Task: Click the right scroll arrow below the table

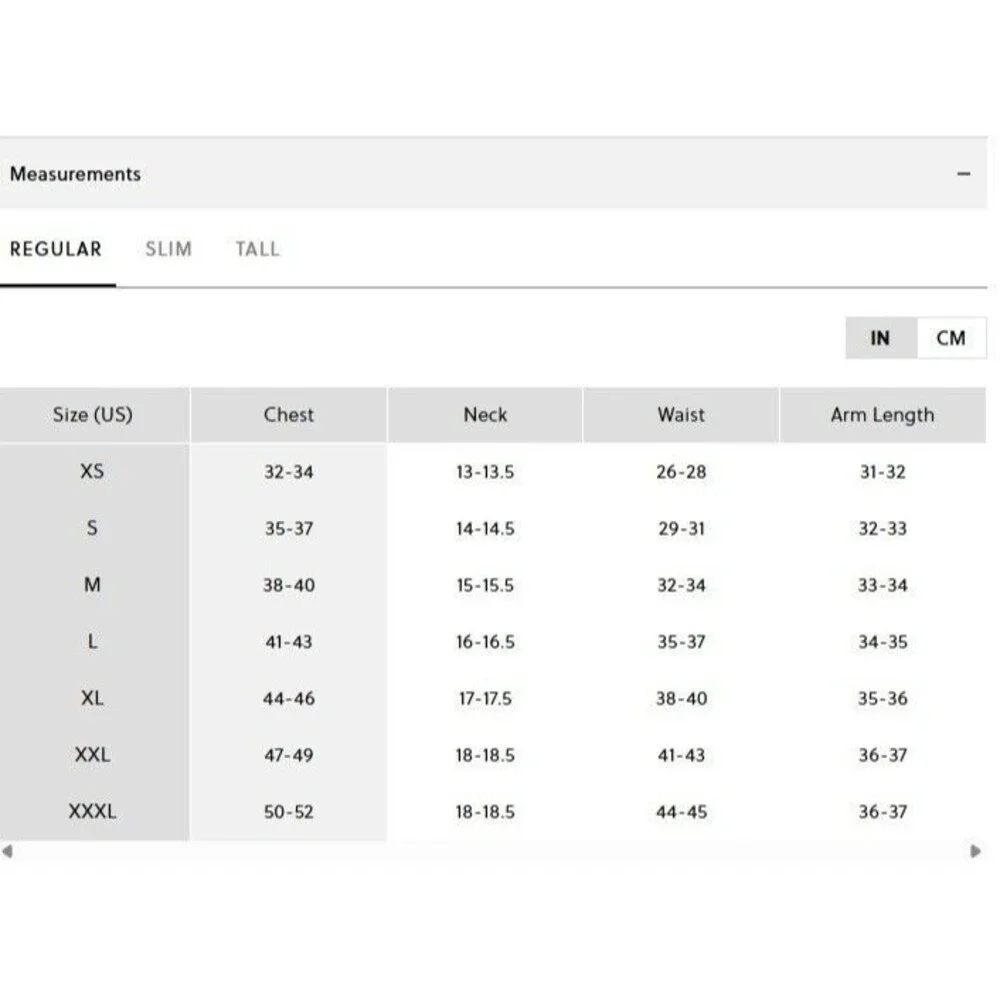Action: [x=975, y=851]
